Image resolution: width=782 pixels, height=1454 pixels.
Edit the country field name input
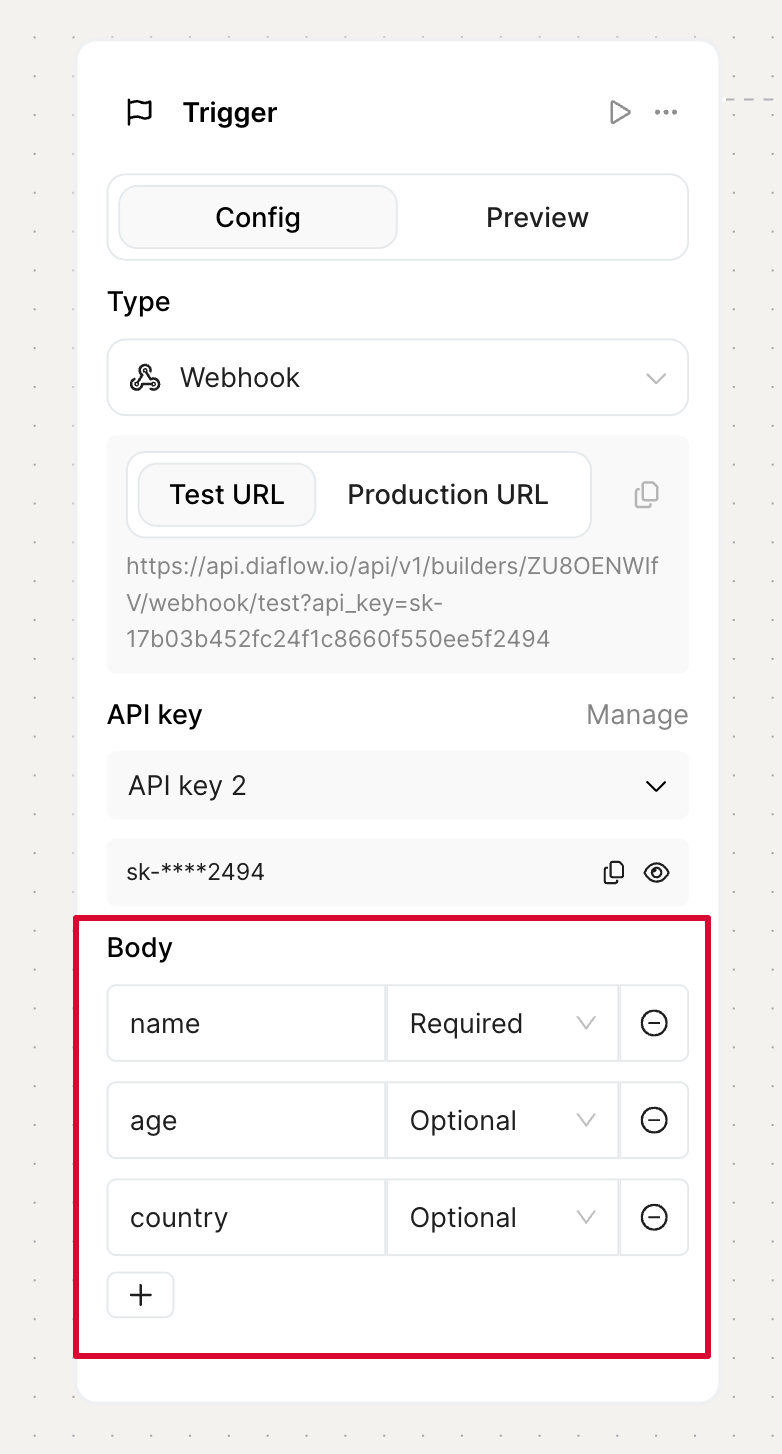click(x=246, y=1217)
